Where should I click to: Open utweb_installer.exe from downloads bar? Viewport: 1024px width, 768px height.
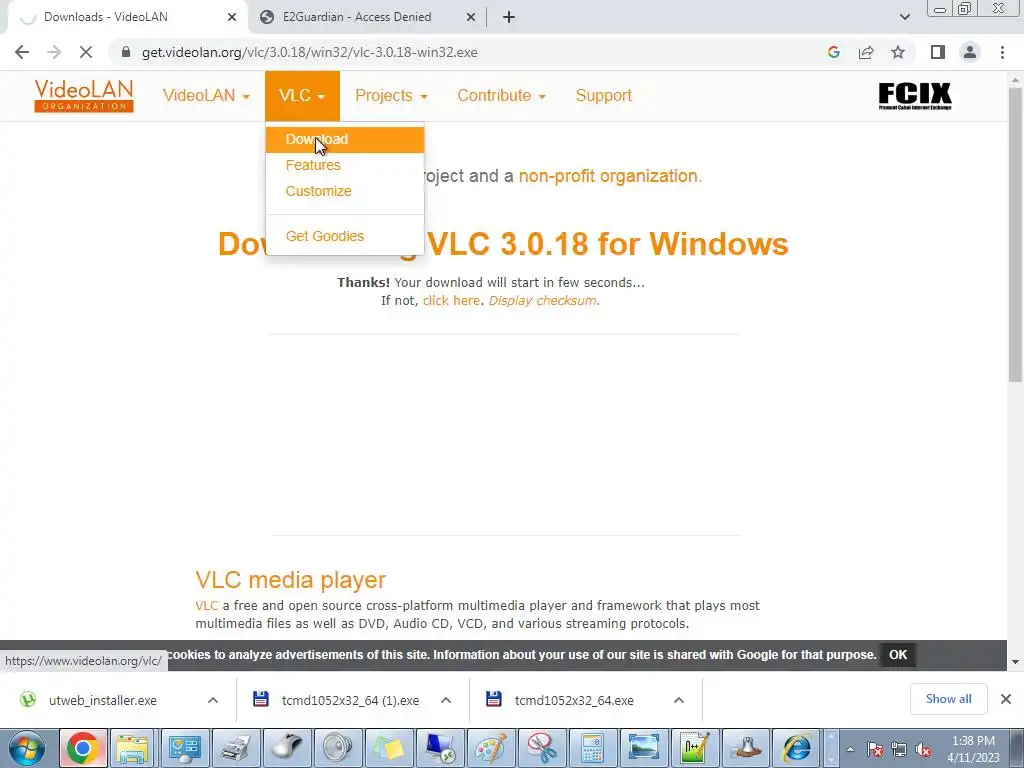pyautogui.click(x=103, y=701)
